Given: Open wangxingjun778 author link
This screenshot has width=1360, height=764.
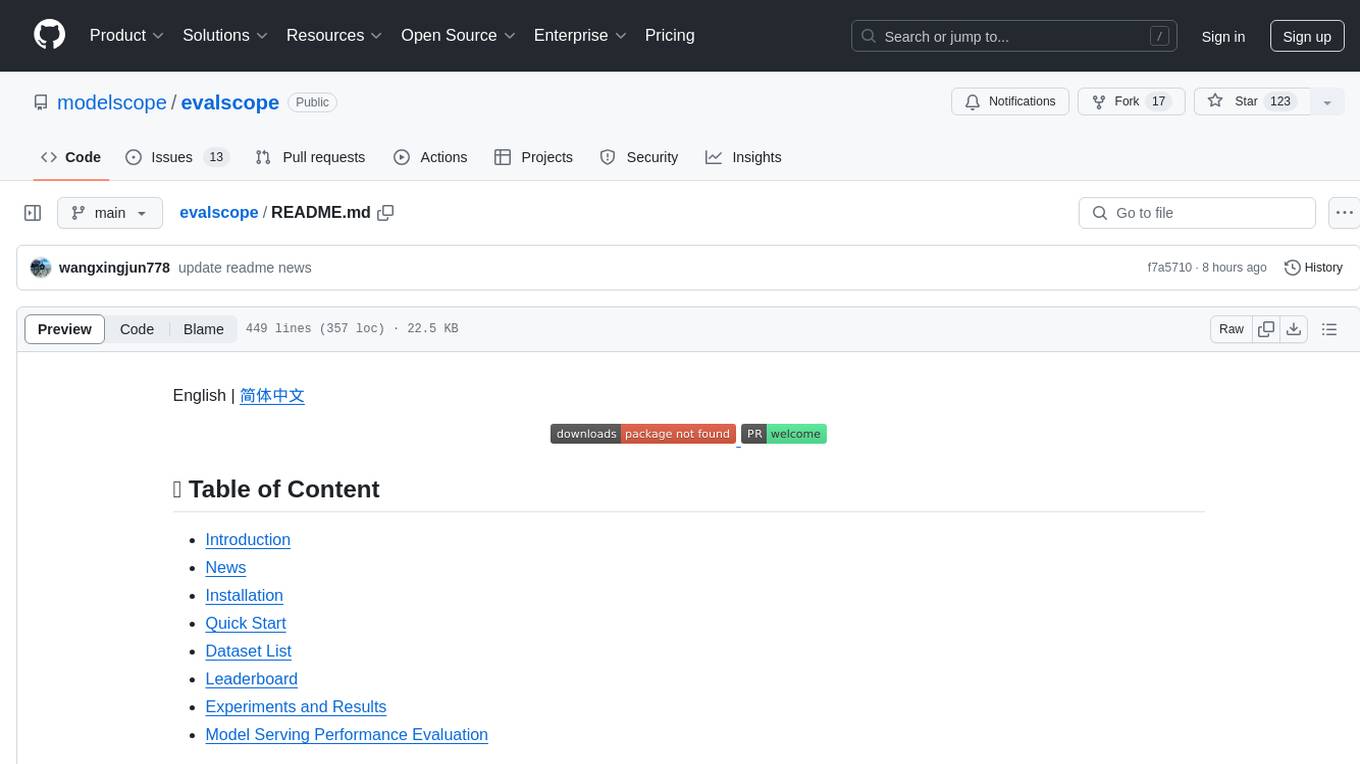Looking at the screenshot, I should tap(114, 268).
